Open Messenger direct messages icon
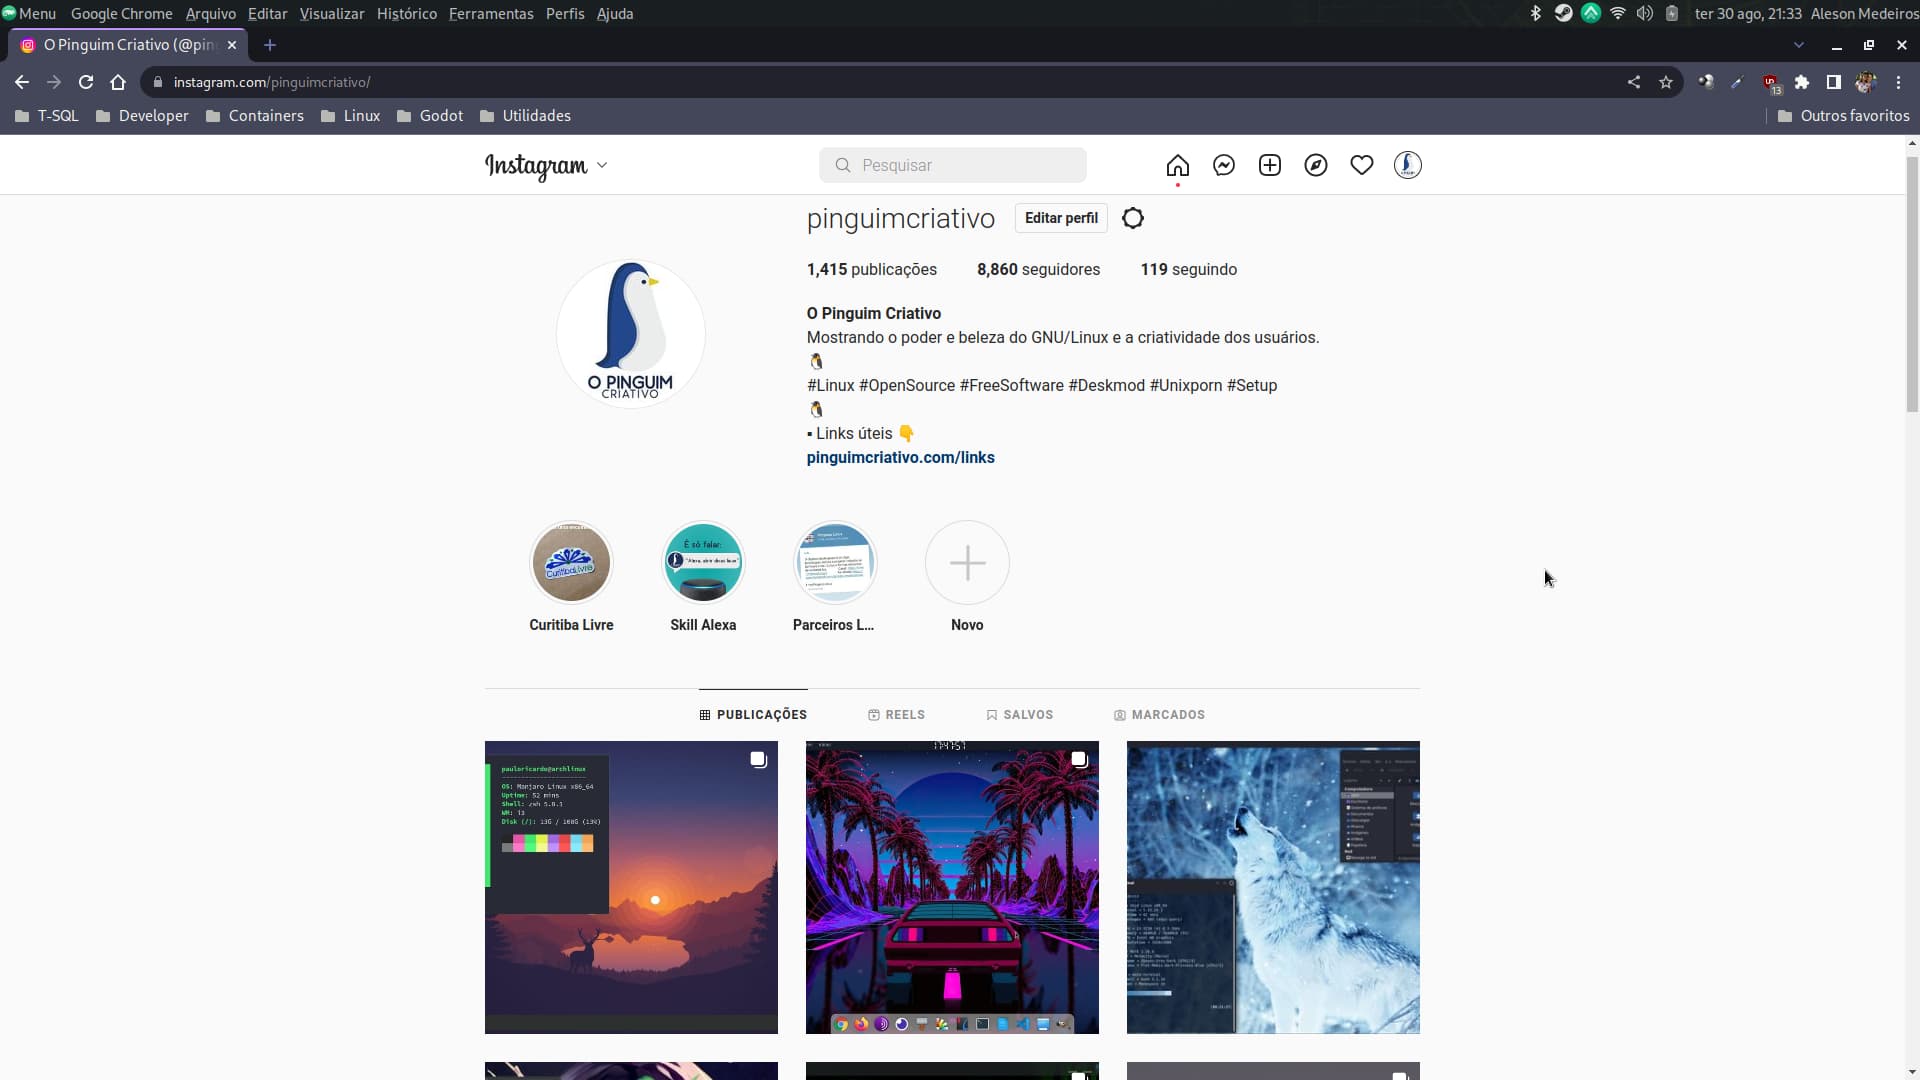The height and width of the screenshot is (1080, 1920). pos(1224,165)
